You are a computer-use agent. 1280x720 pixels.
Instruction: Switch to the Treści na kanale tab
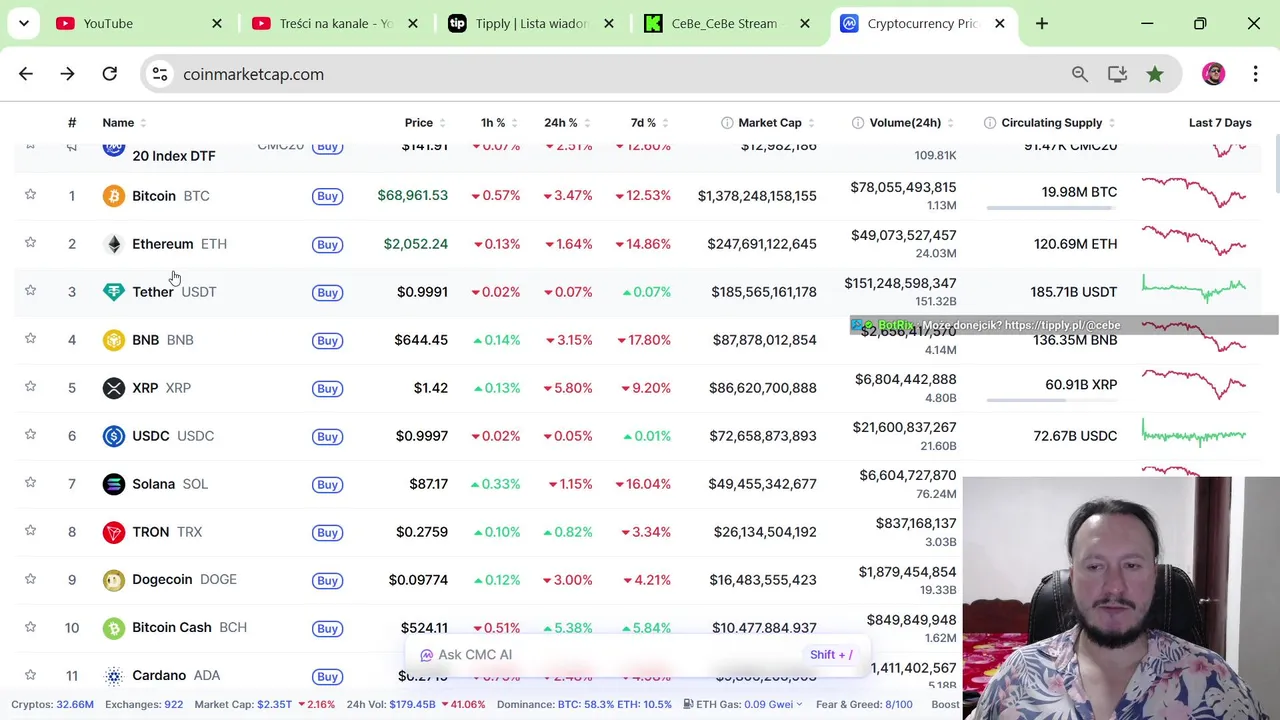click(336, 23)
